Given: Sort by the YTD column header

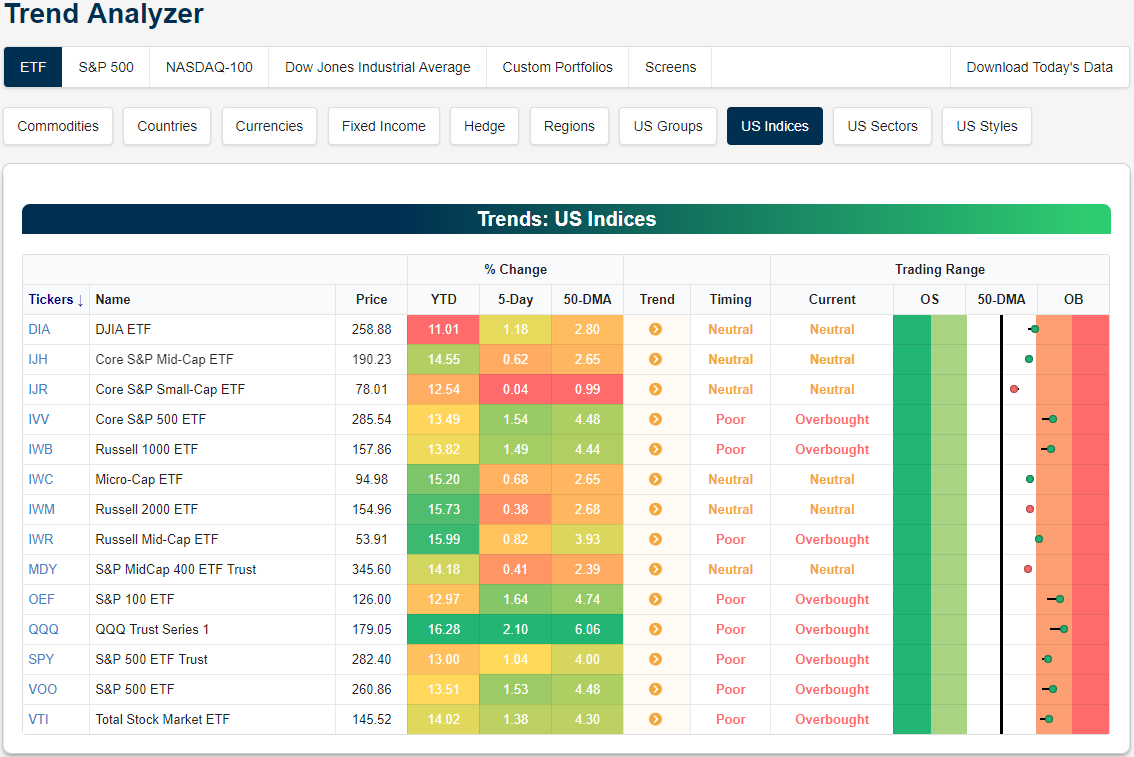Looking at the screenshot, I should [443, 299].
